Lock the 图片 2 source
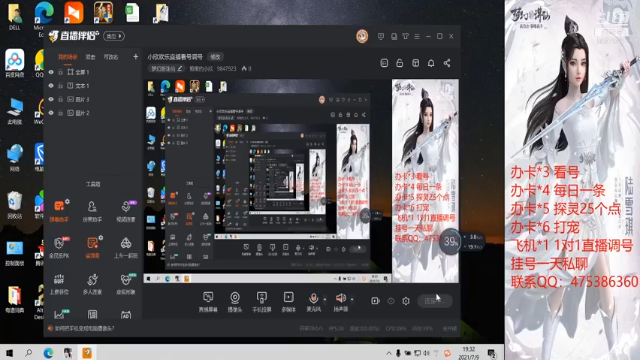This screenshot has width=640, height=360. click(x=60, y=113)
